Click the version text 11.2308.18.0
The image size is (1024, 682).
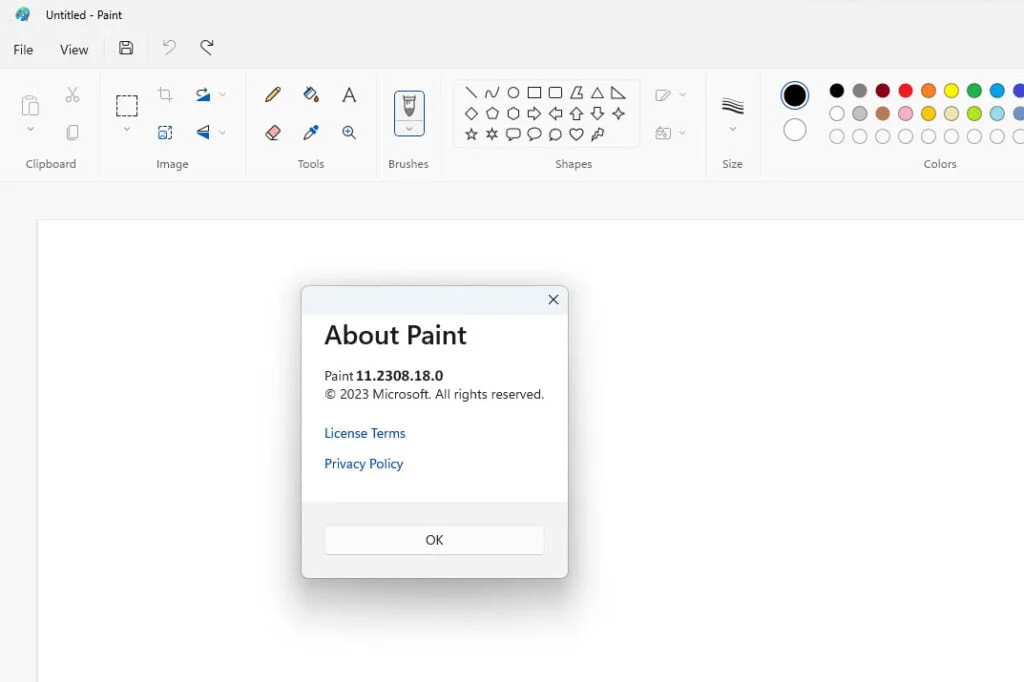click(399, 376)
